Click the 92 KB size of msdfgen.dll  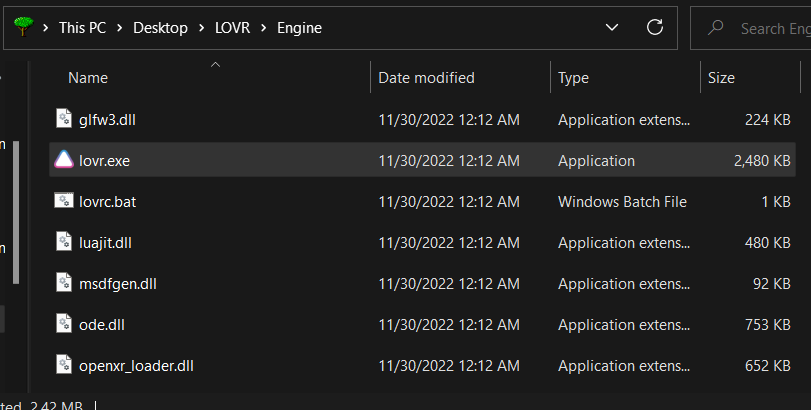tap(772, 284)
